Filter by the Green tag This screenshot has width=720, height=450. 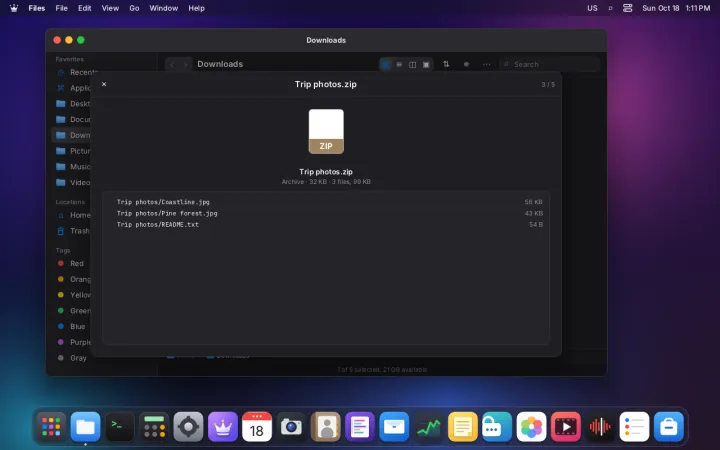click(73, 311)
